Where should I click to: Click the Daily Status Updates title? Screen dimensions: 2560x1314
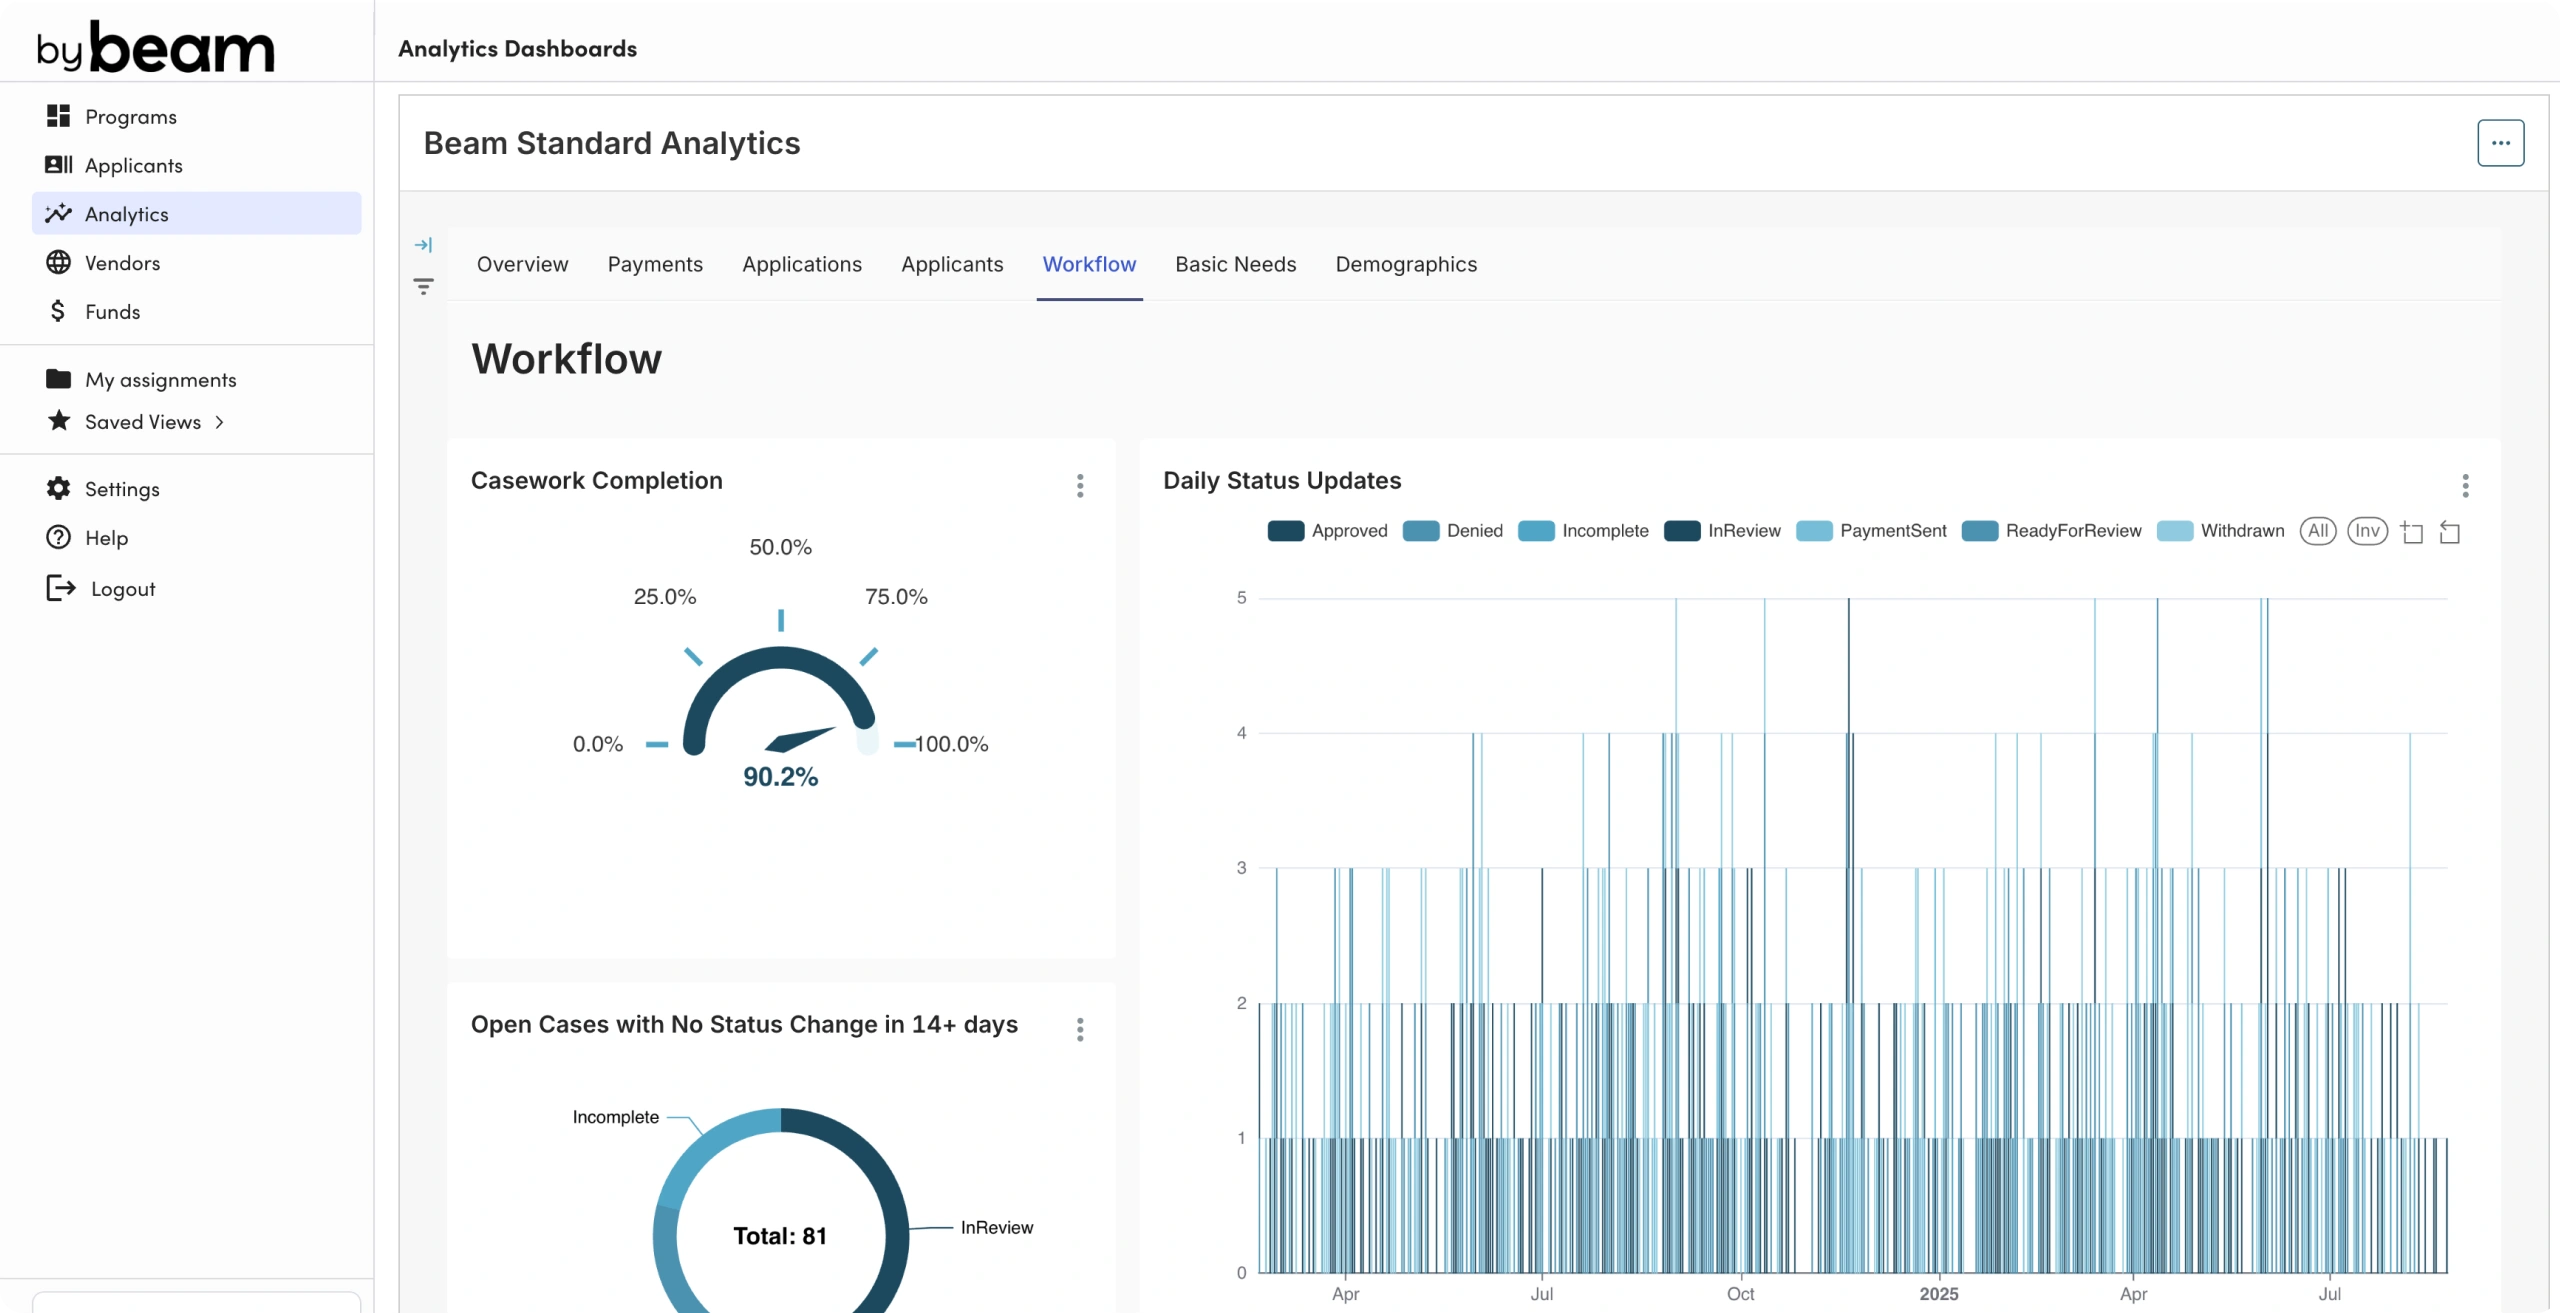1282,481
